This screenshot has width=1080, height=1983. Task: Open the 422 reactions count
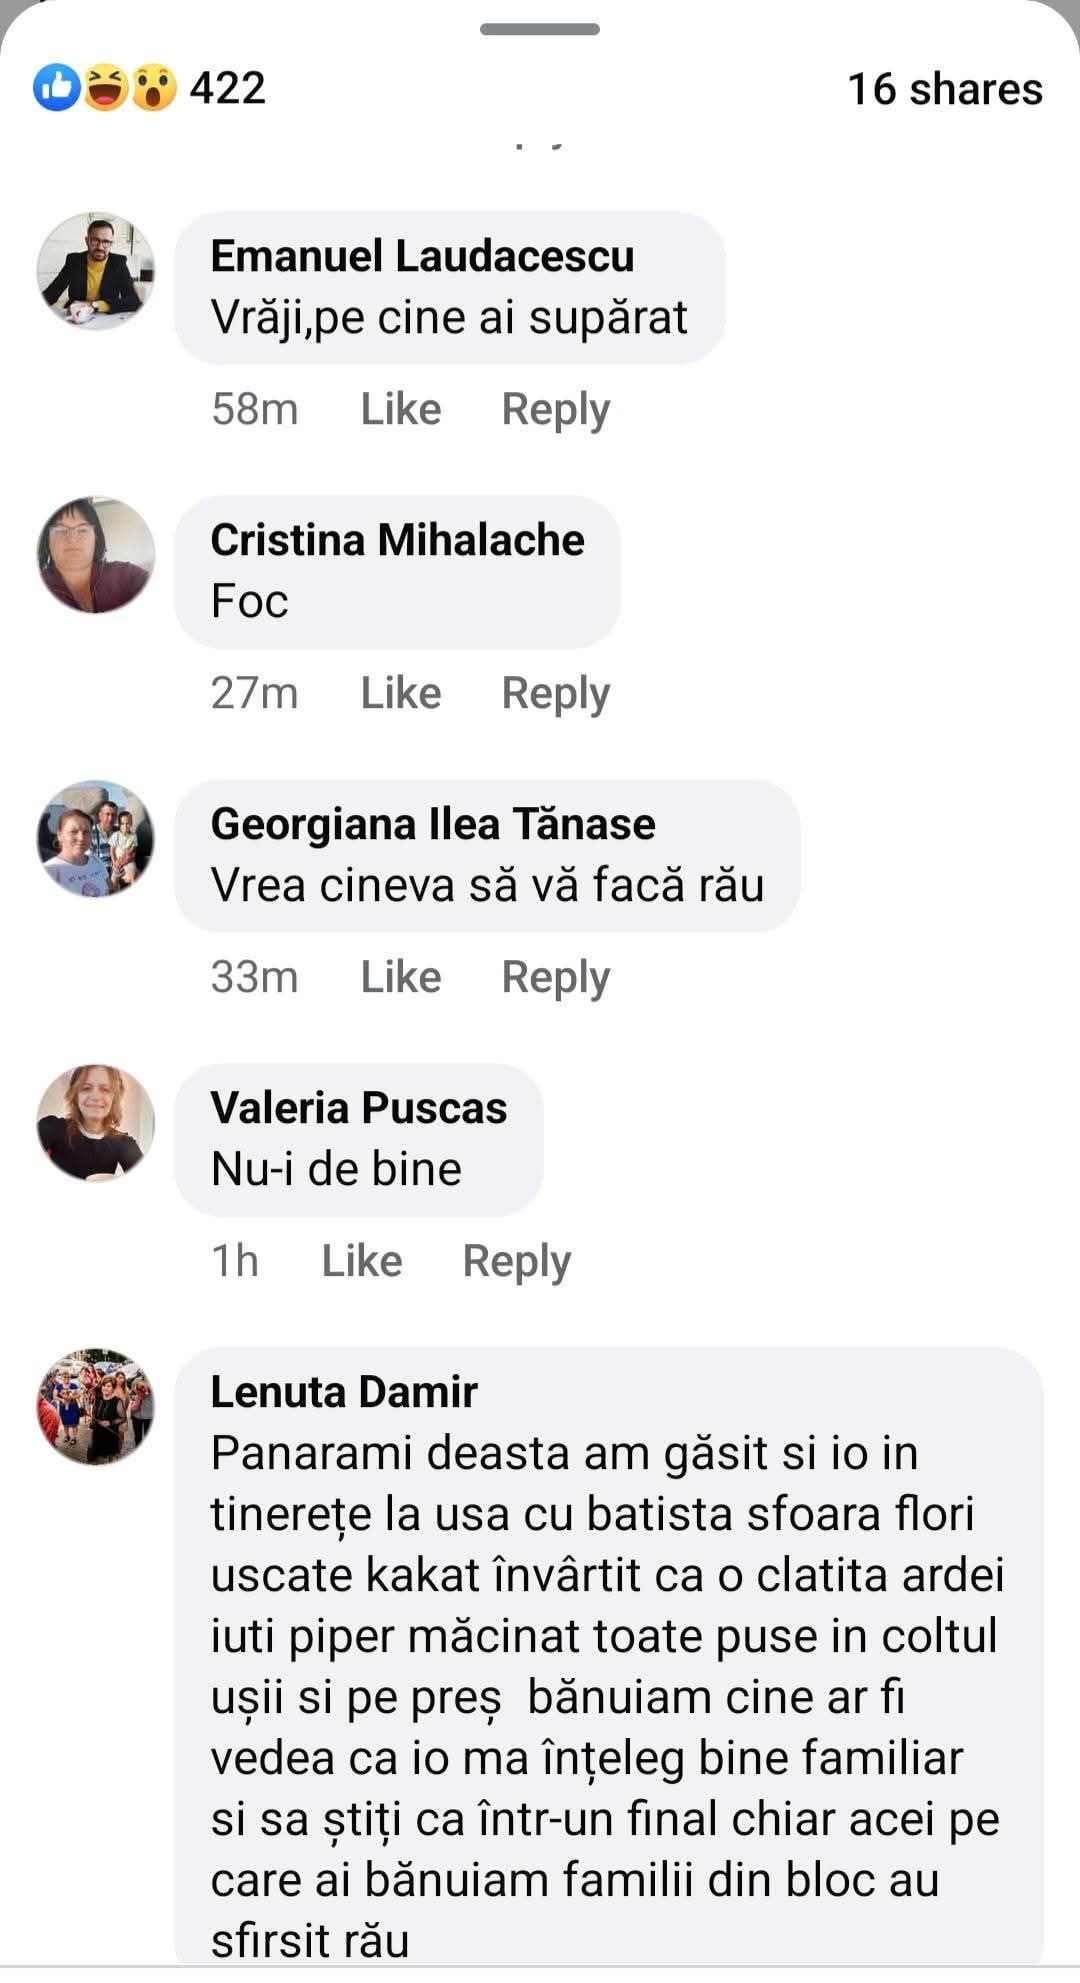pos(228,89)
